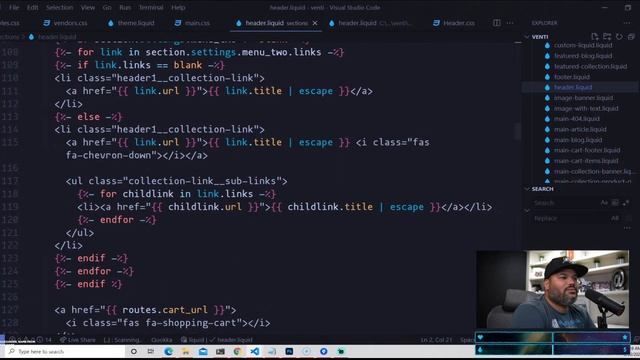Open Microsoft Edge from the taskbar

pos(169,351)
